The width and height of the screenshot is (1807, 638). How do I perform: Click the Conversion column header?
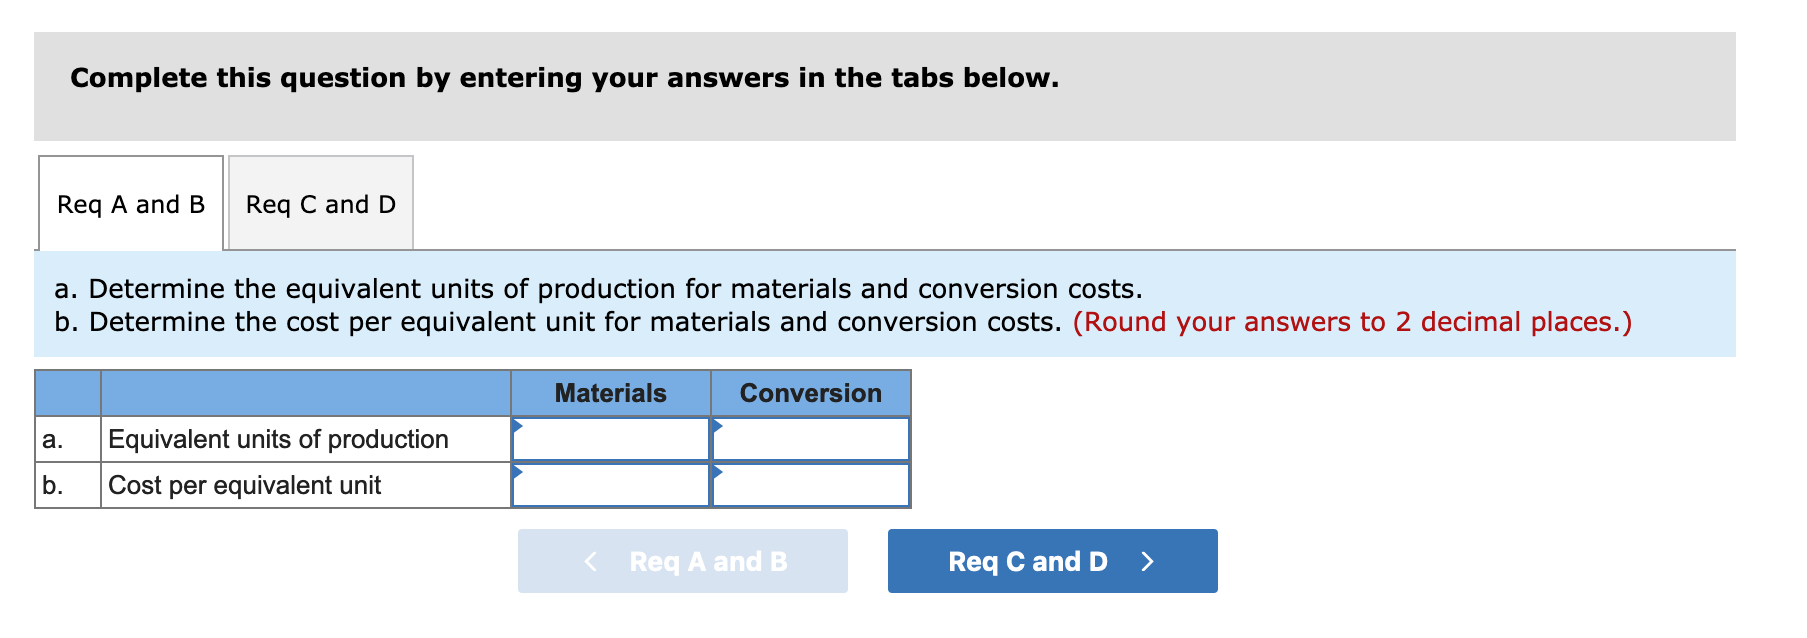tap(810, 393)
